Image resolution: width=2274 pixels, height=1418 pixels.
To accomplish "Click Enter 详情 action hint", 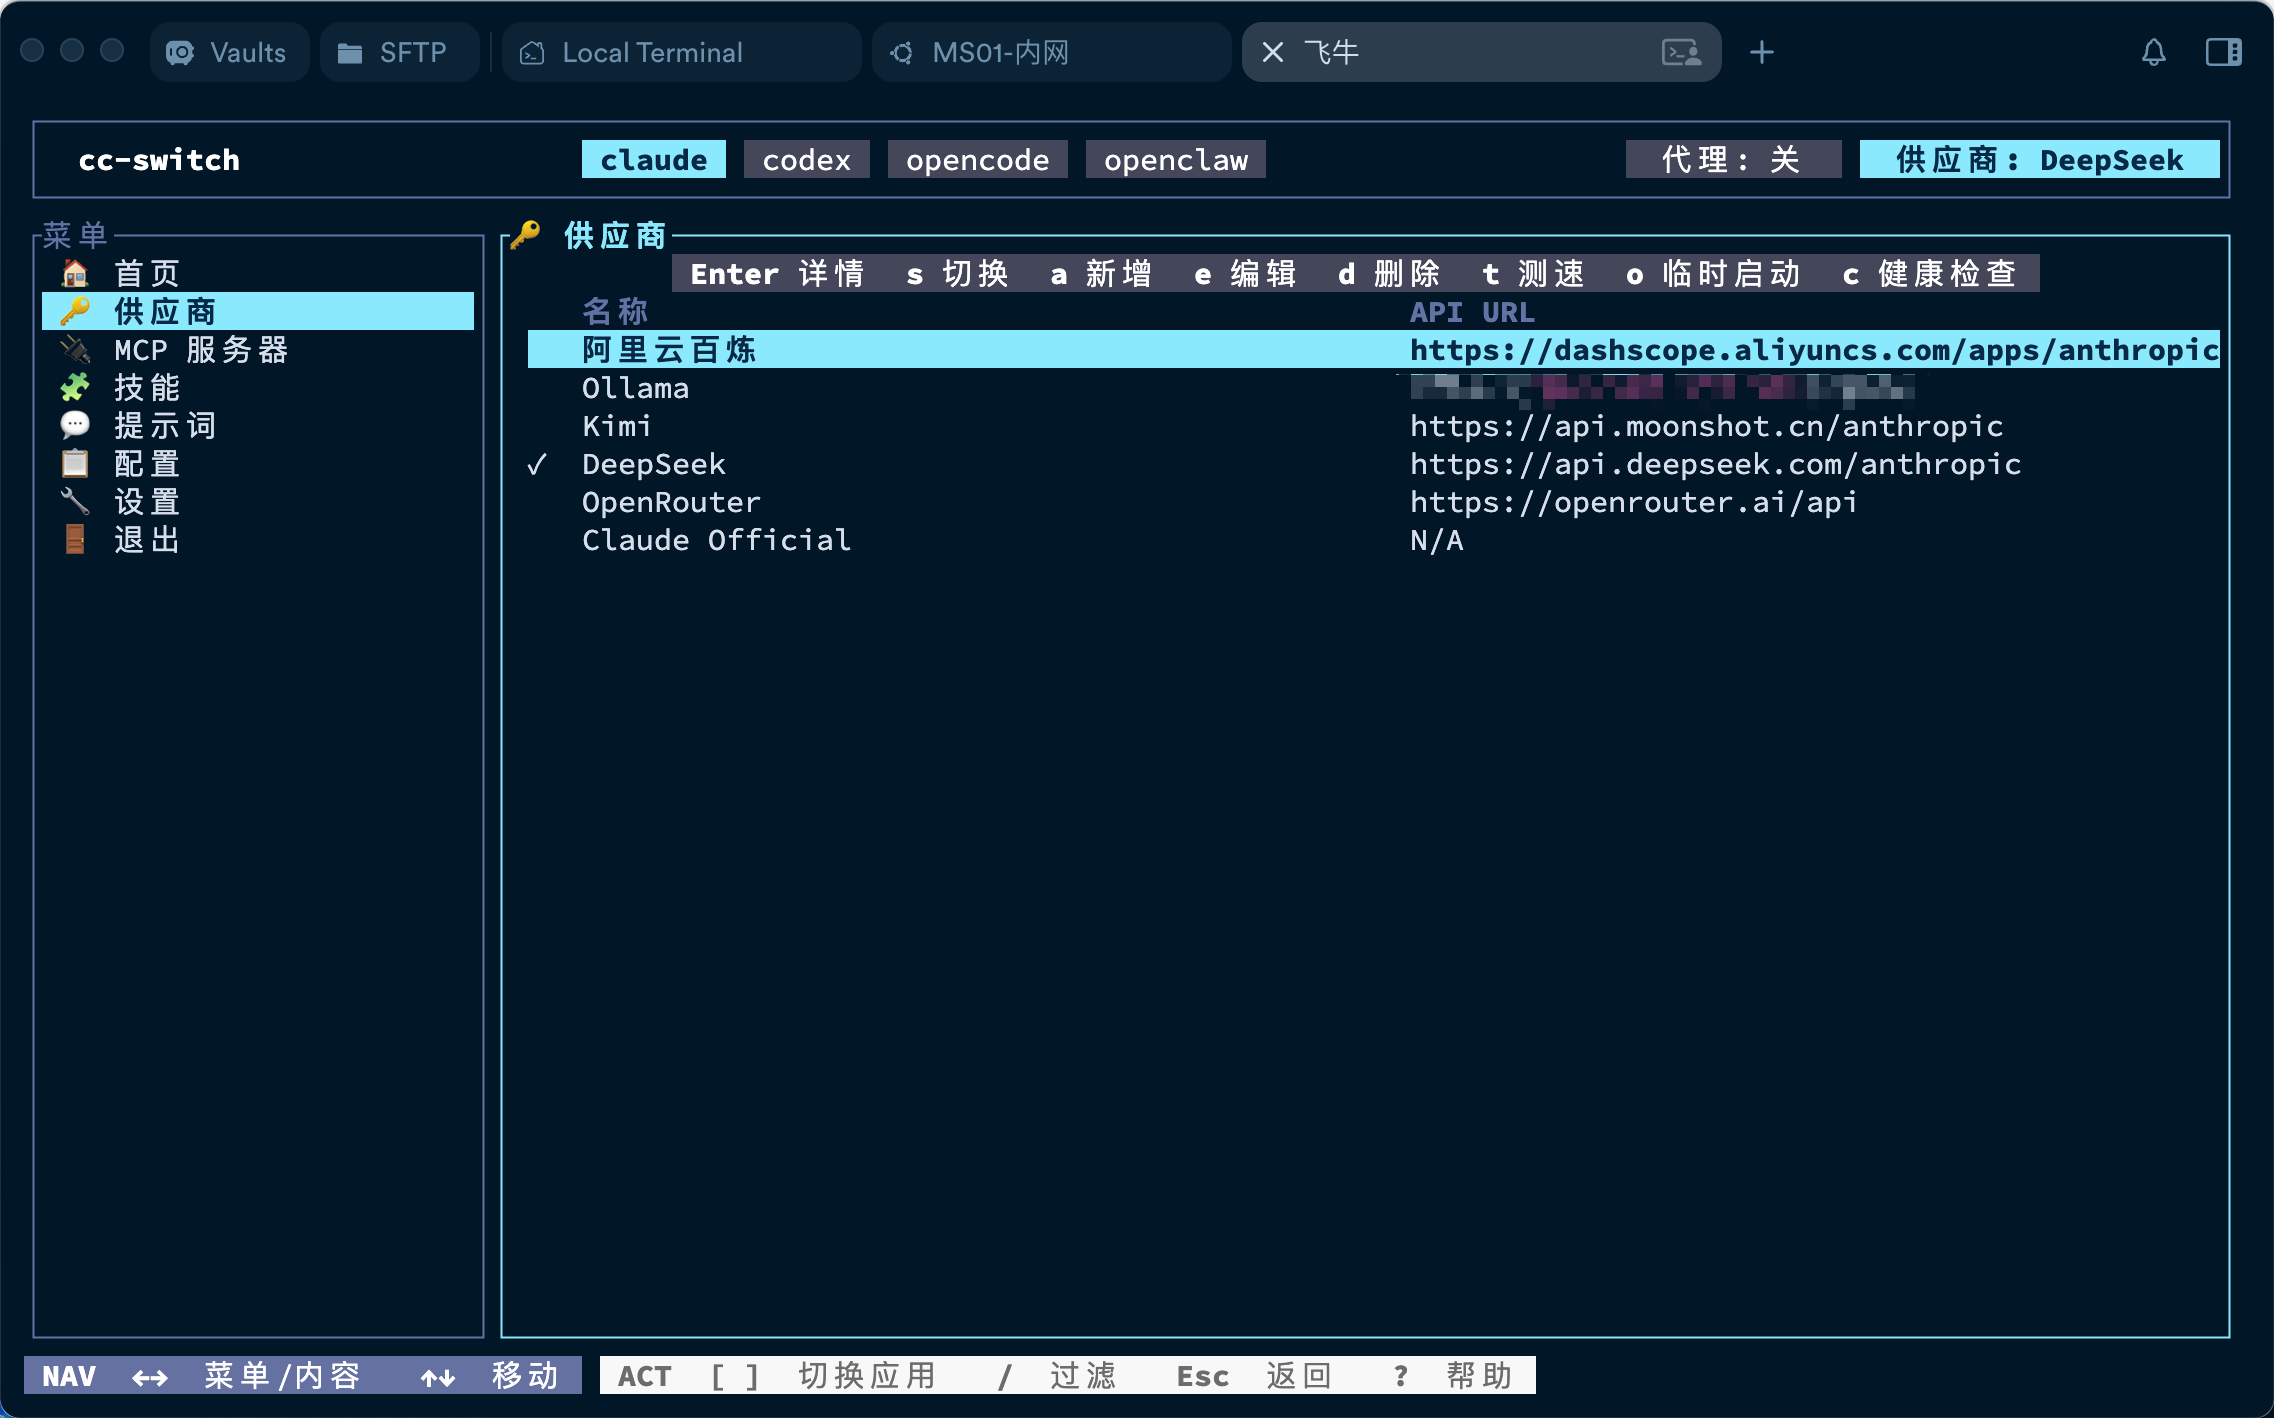I will (x=777, y=274).
